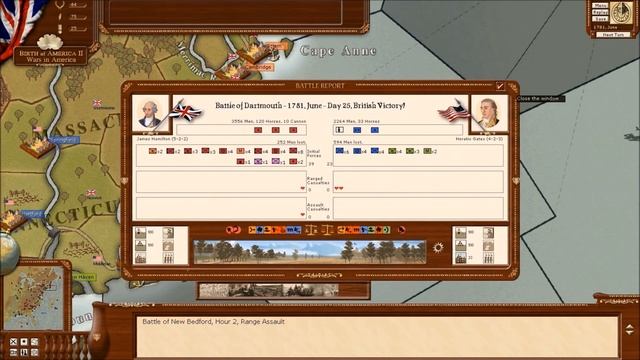Image resolution: width=640 pixels, height=360 pixels.
Task: Click the top-left filter icon in bottom-left grid
Action: coord(13,341)
